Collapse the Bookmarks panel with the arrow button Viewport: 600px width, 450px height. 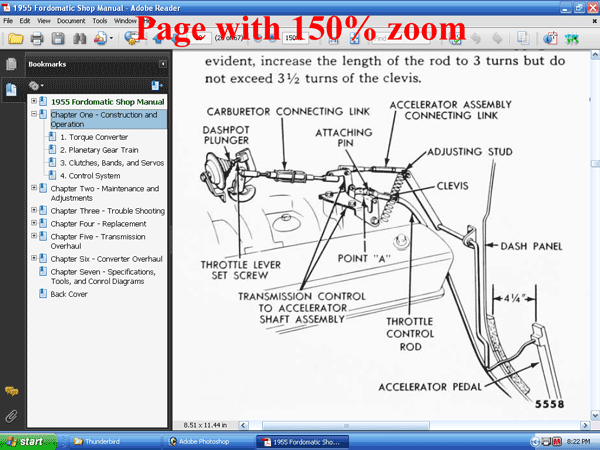pyautogui.click(x=163, y=64)
